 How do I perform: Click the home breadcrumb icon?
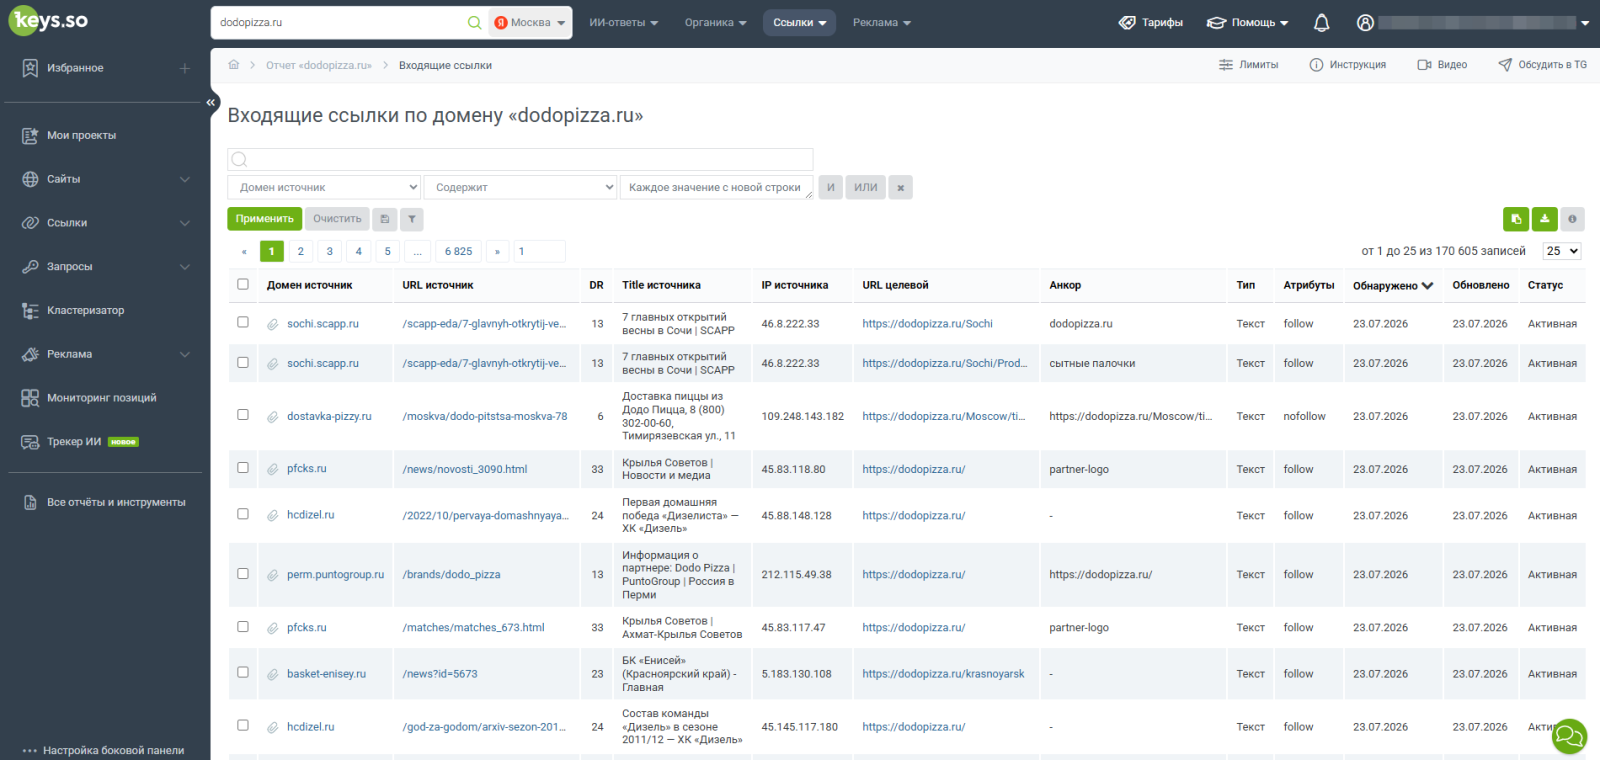tap(234, 65)
